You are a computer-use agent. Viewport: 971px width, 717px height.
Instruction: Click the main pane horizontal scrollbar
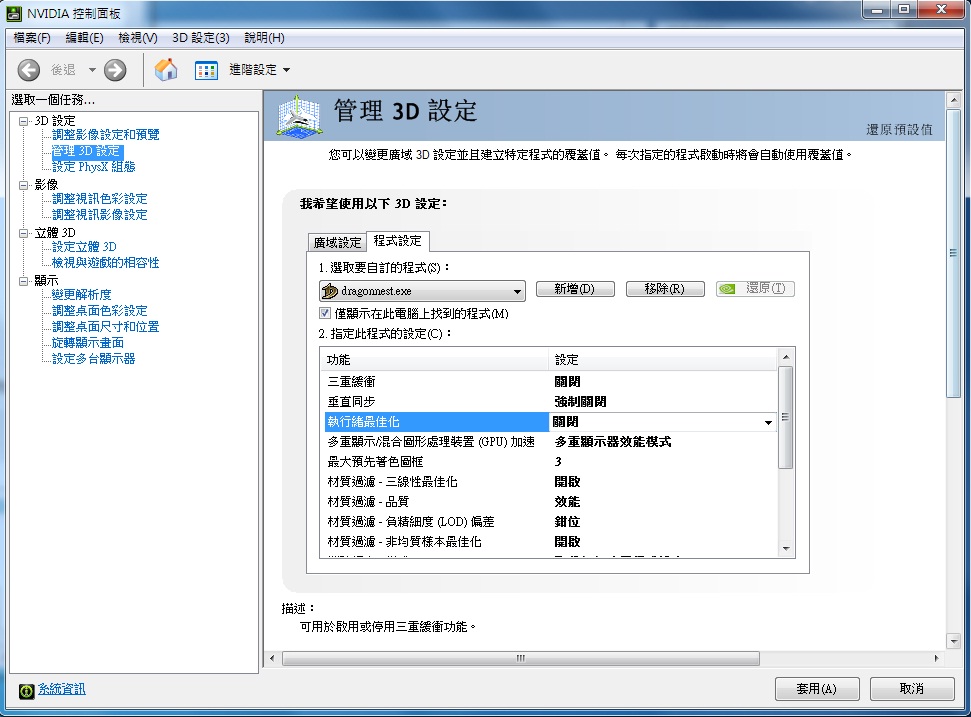tap(521, 658)
